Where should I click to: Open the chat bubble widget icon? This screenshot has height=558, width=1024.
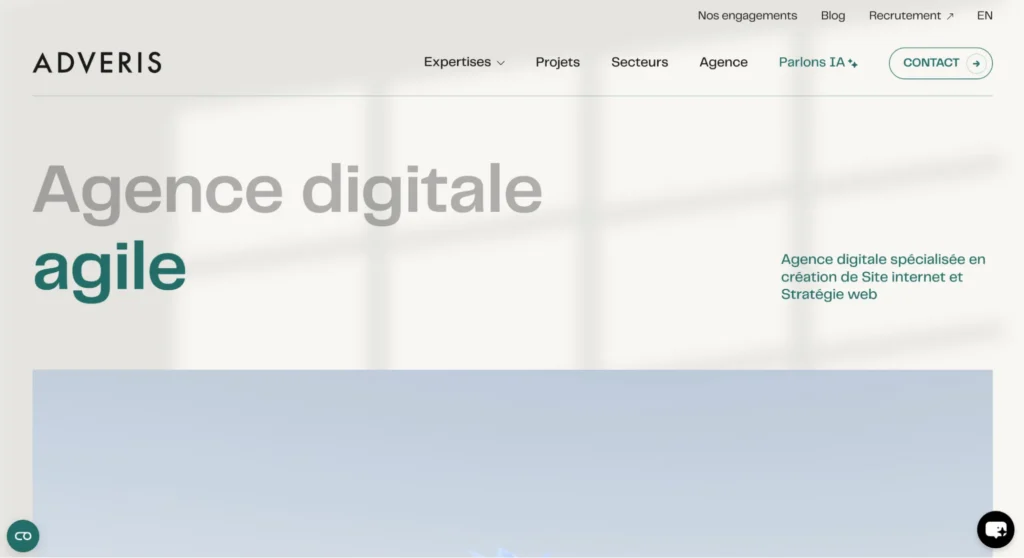(995, 529)
